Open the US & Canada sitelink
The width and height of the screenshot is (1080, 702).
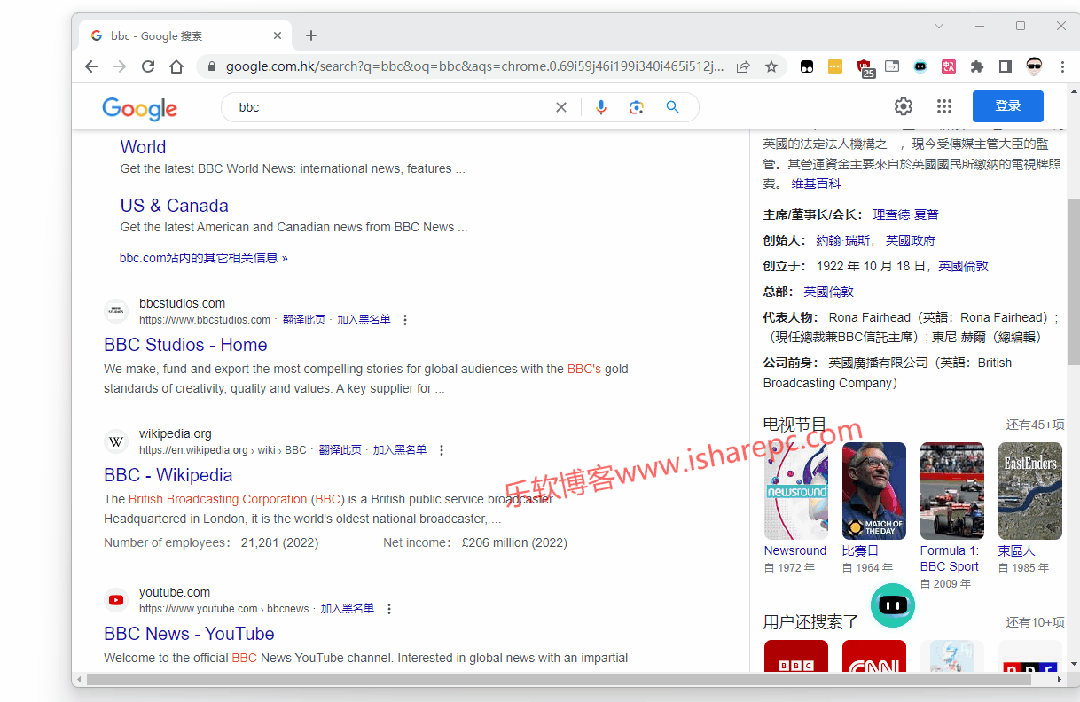[174, 205]
